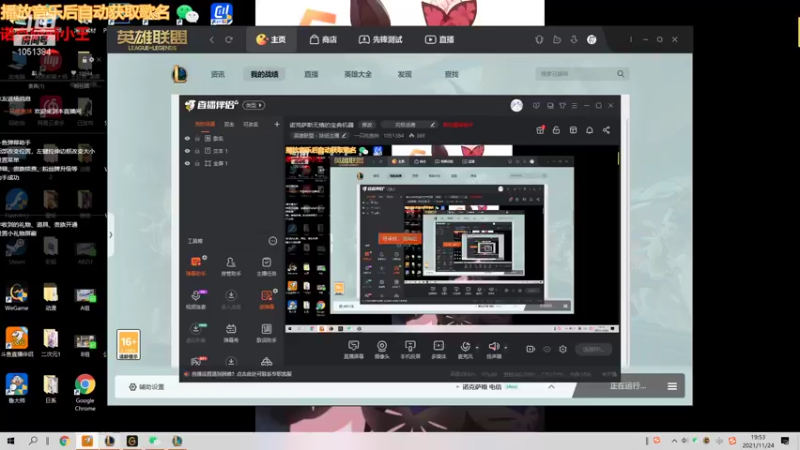Click the 辅助设置 button
800x450 pixels.
(x=146, y=387)
